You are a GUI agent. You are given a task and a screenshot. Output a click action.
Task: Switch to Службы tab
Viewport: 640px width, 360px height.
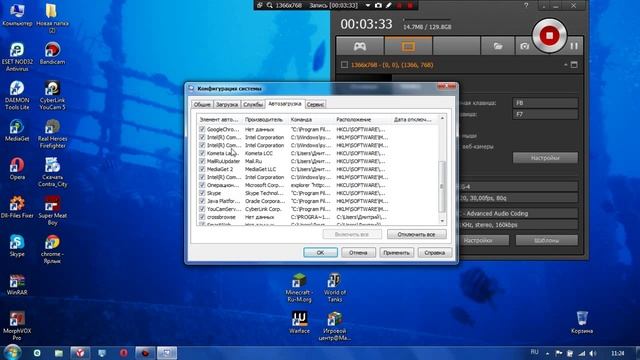coord(253,104)
